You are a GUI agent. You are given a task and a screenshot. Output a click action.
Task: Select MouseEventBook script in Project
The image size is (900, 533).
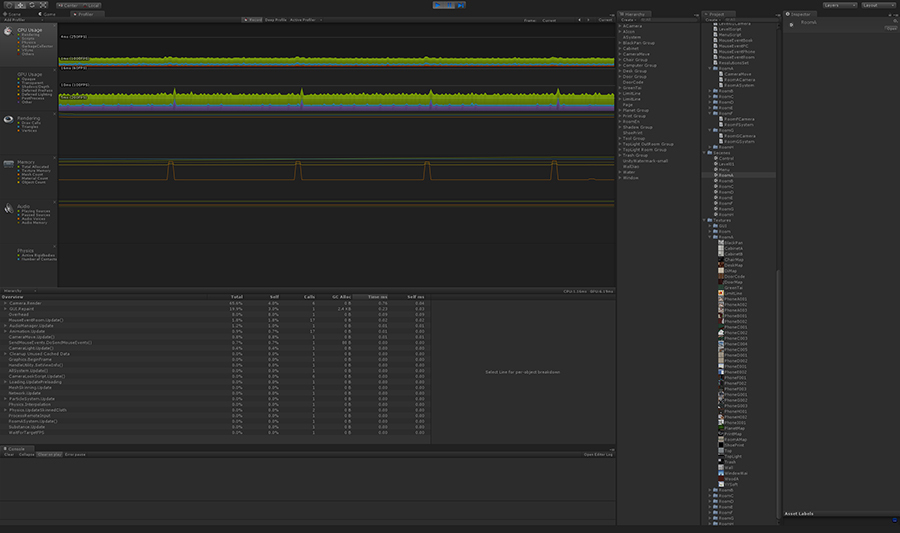735,40
